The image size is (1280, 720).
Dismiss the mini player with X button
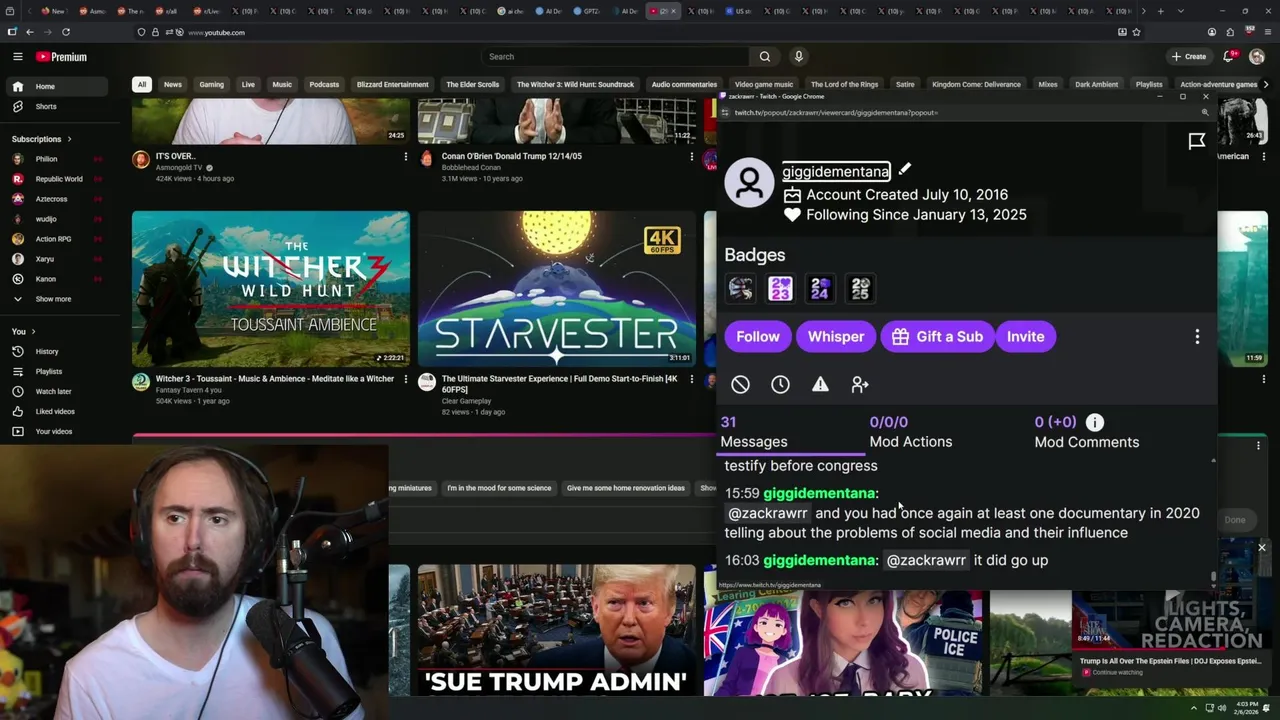coord(1262,548)
